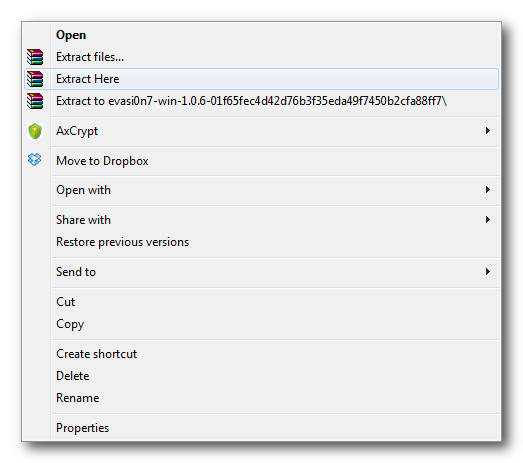Expand the Share with submenu arrow
This screenshot has width=523, height=463.
[x=488, y=219]
